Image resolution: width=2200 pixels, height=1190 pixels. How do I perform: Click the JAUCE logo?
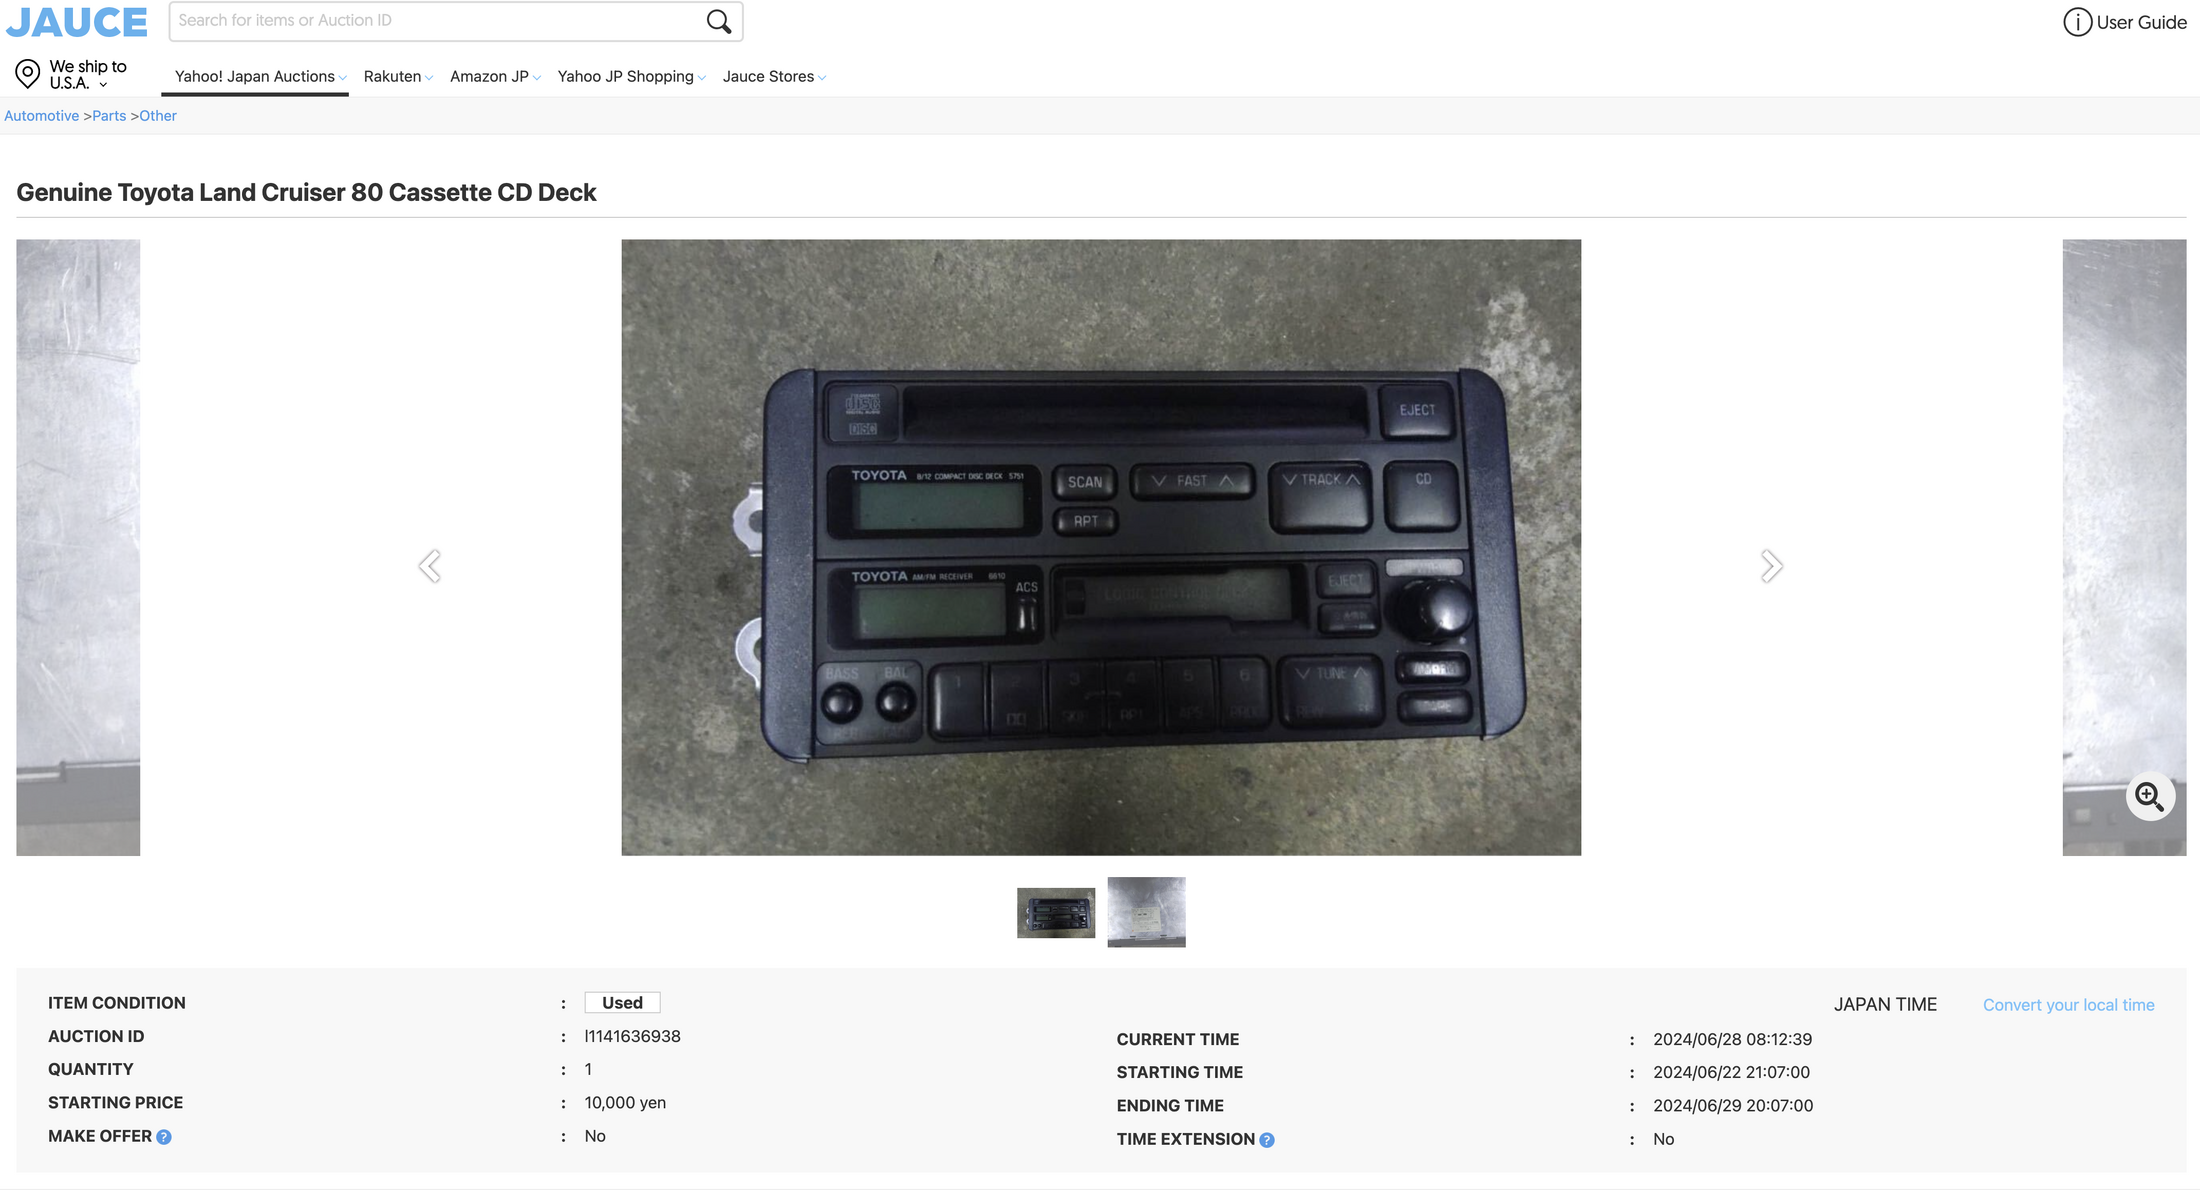[x=77, y=22]
